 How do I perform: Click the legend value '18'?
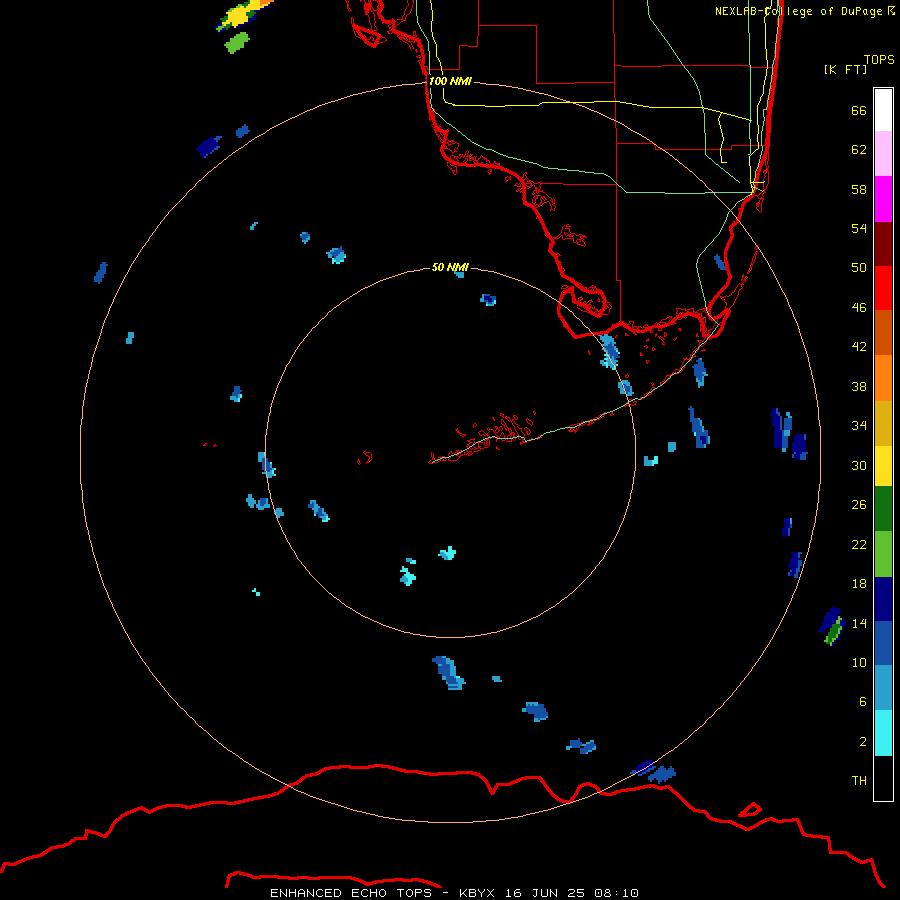pyautogui.click(x=859, y=584)
